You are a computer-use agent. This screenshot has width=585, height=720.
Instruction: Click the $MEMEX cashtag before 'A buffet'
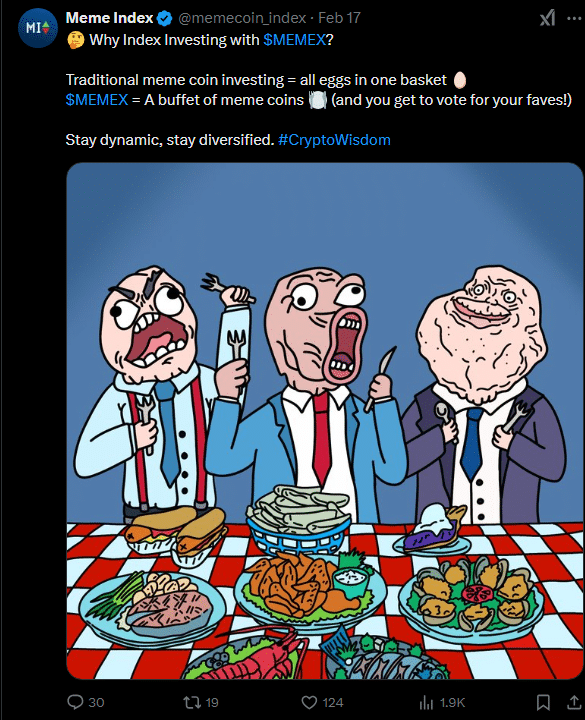(x=96, y=100)
